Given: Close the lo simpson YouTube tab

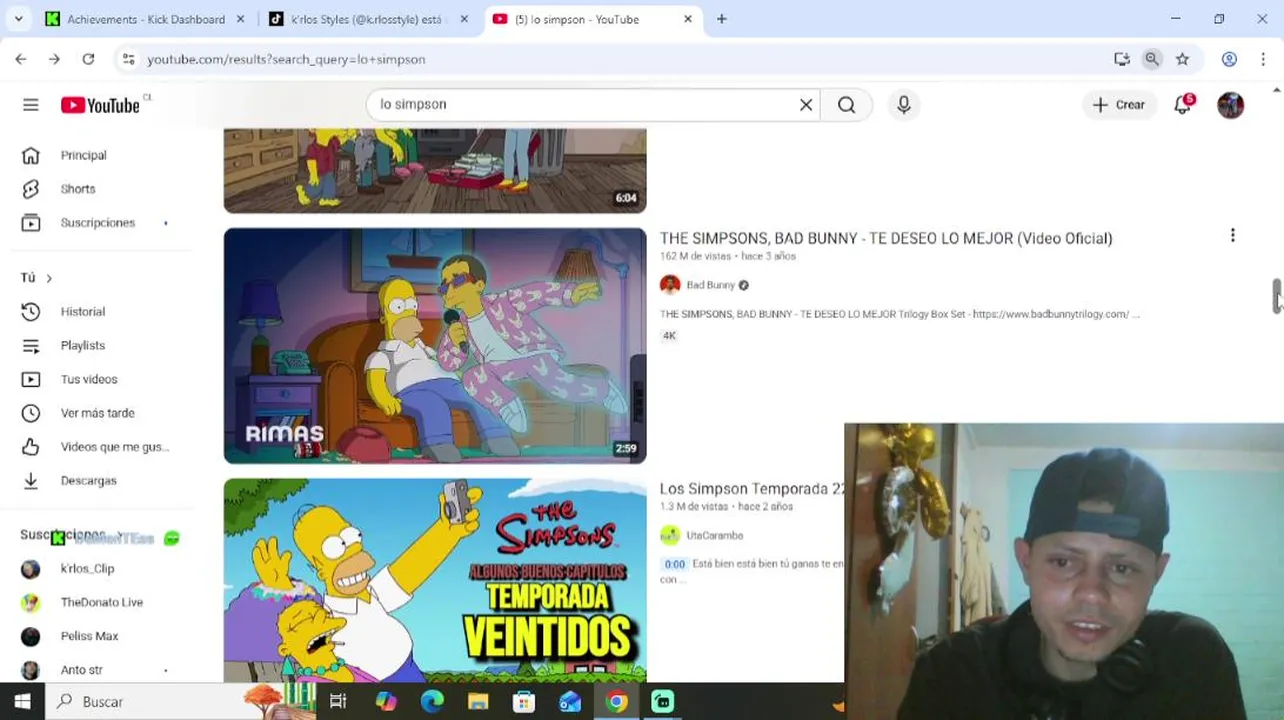Looking at the screenshot, I should tap(688, 19).
